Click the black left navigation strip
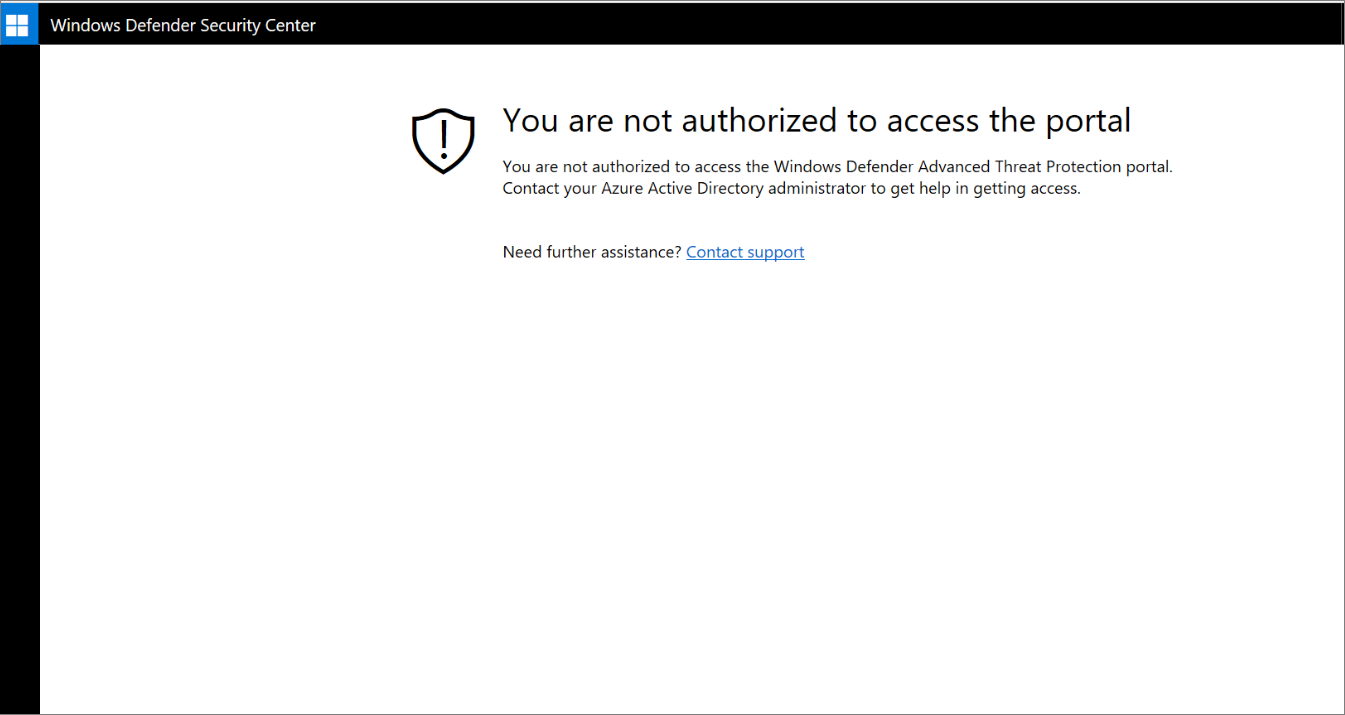This screenshot has height=715, width=1345. (x=20, y=380)
